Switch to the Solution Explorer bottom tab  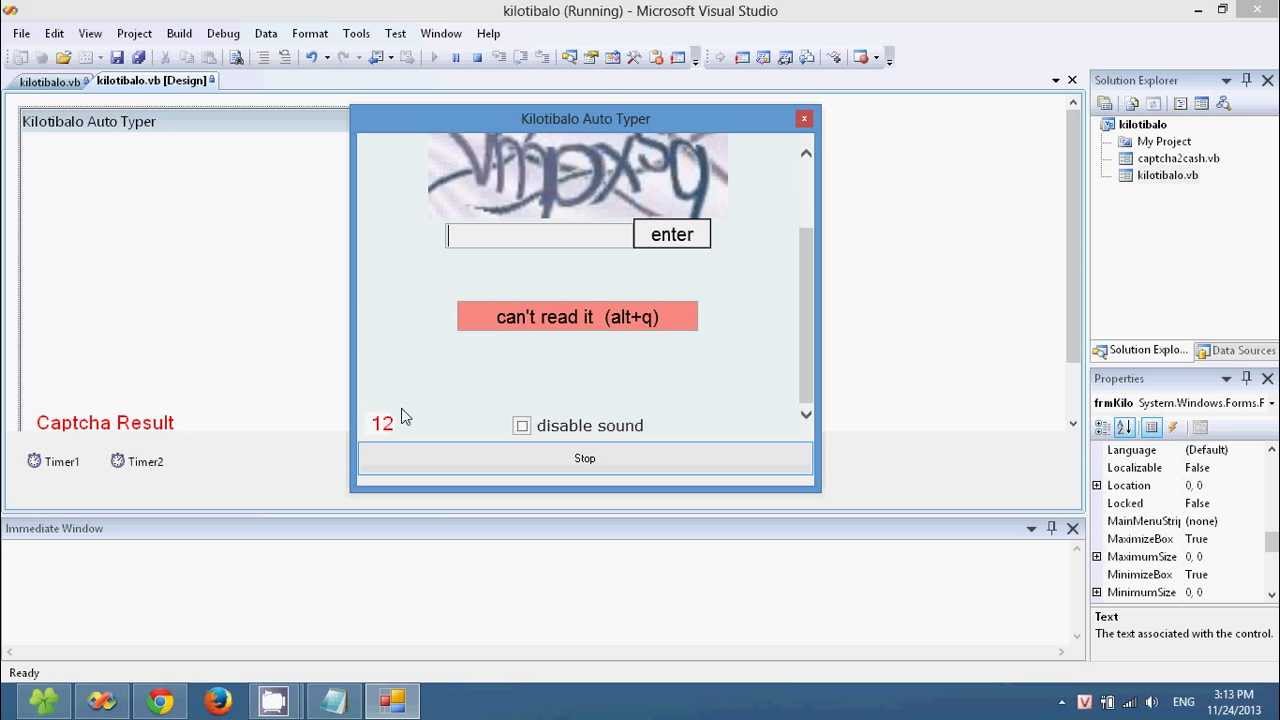pyautogui.click(x=1141, y=350)
